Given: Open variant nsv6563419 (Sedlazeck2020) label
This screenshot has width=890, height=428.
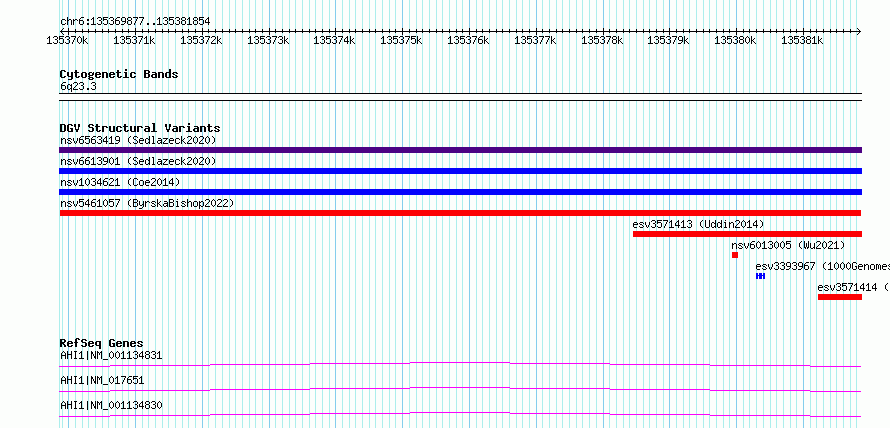Looking at the screenshot, I should click(x=138, y=140).
